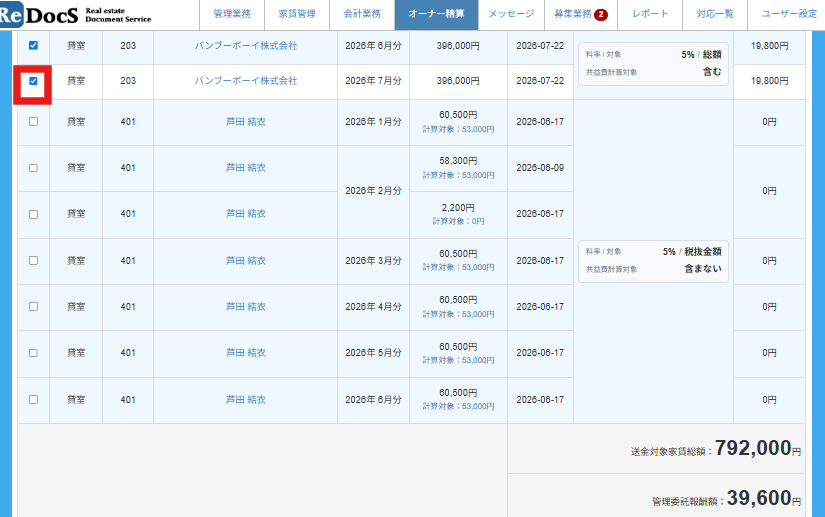
Task: Uncheck the room 203 2026年7月分 checkbox
Action: click(x=33, y=81)
